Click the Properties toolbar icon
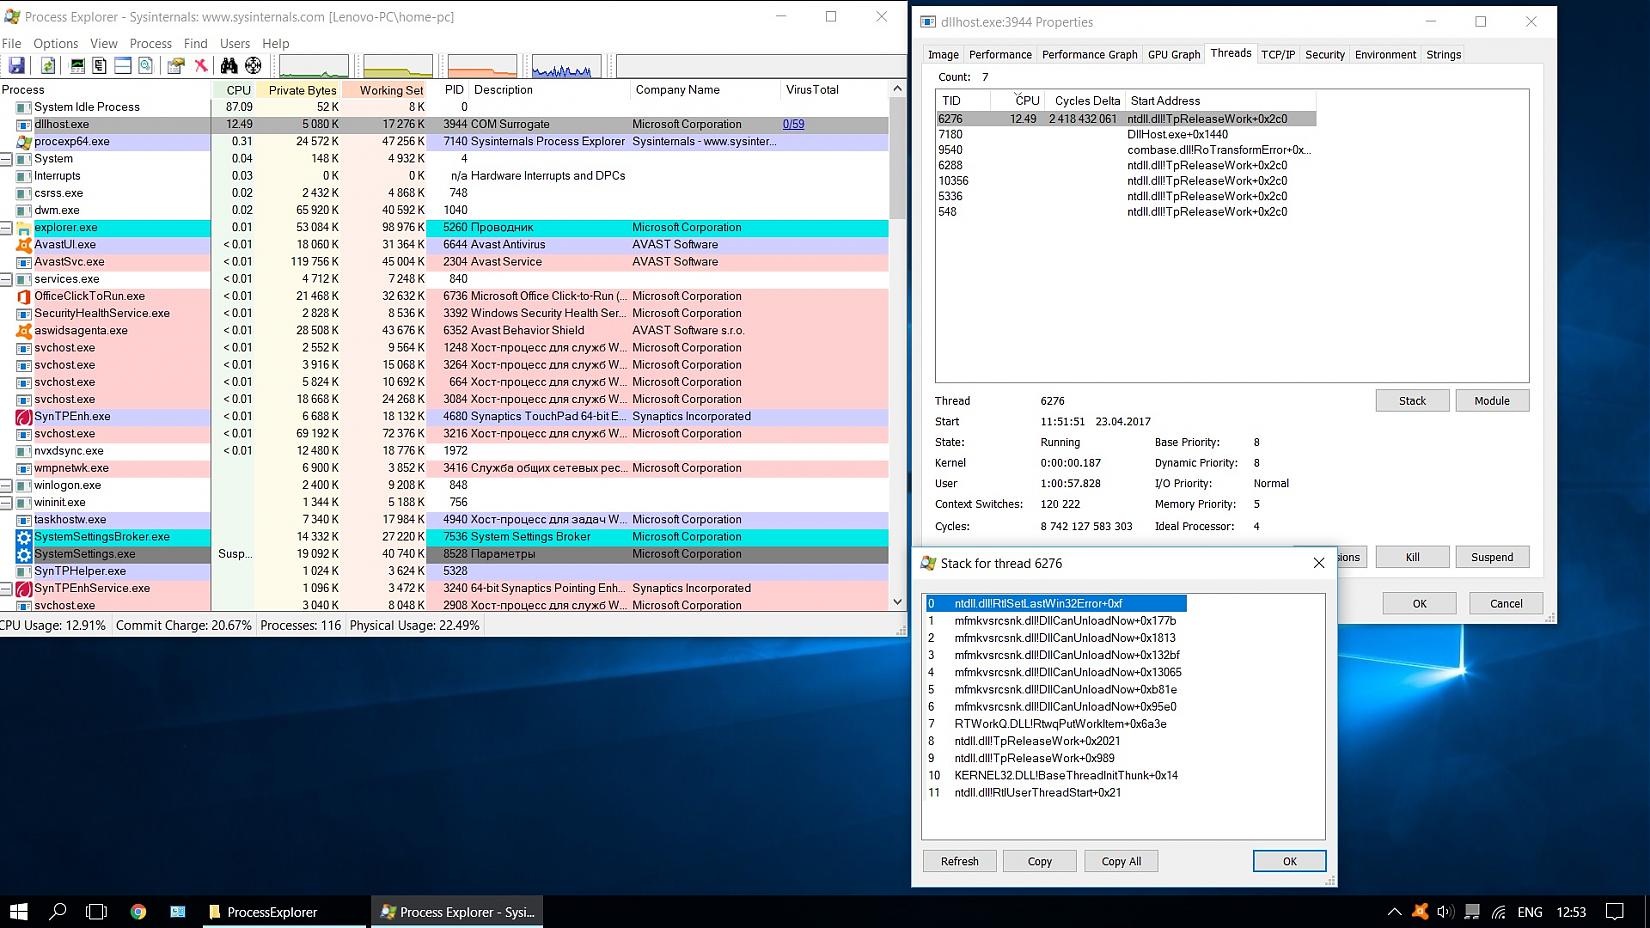 coord(176,66)
